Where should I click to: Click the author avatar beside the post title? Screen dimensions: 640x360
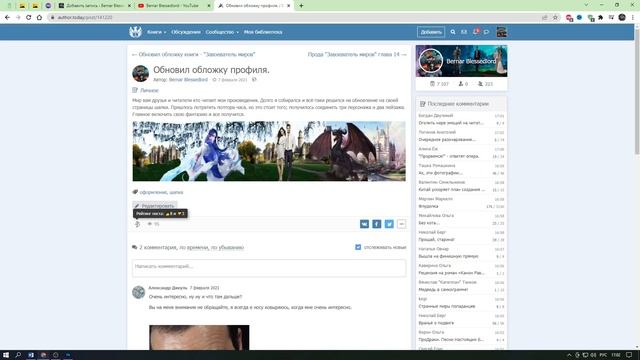coord(140,73)
